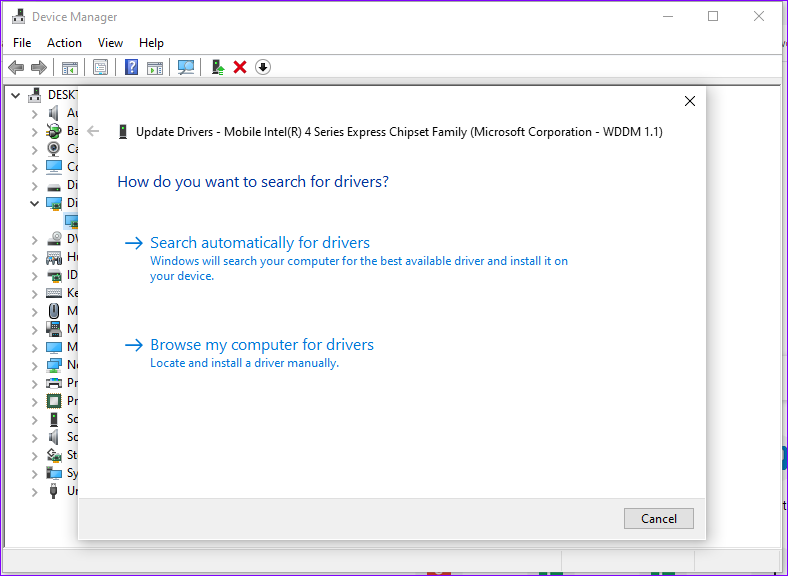Expand the Ke node chevron
The image size is (788, 576).
click(x=34, y=294)
